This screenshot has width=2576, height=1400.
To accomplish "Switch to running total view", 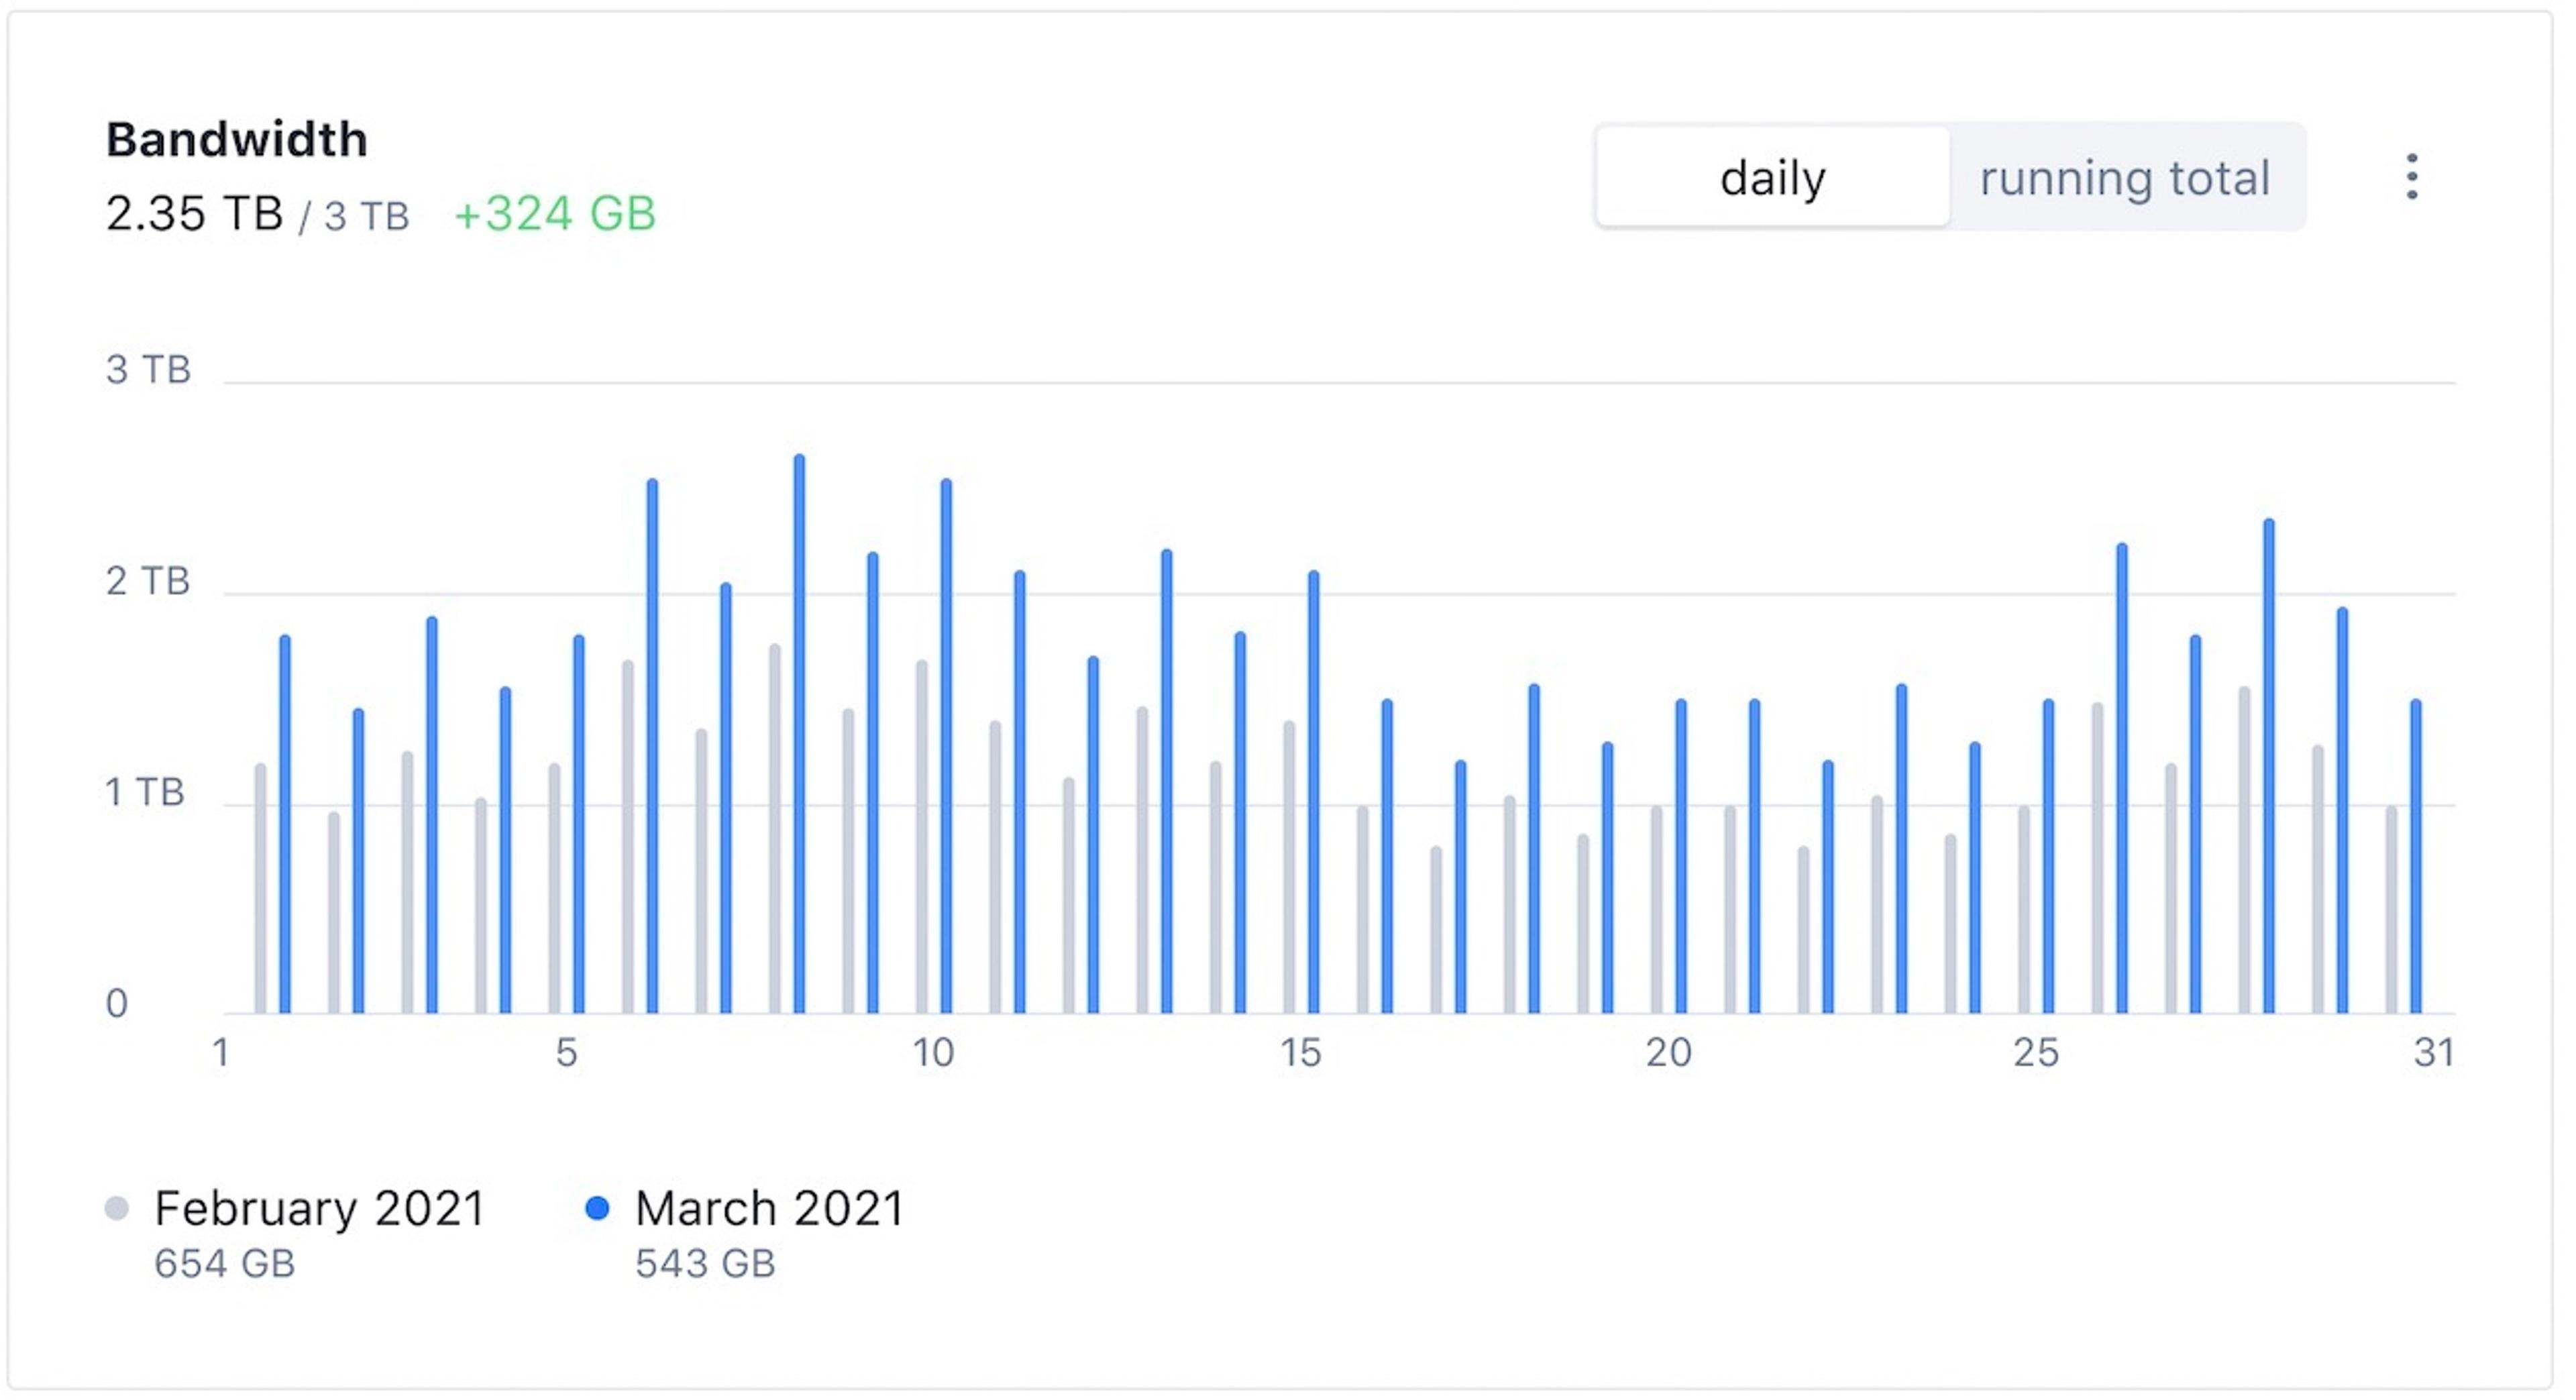I will pyautogui.click(x=2124, y=178).
